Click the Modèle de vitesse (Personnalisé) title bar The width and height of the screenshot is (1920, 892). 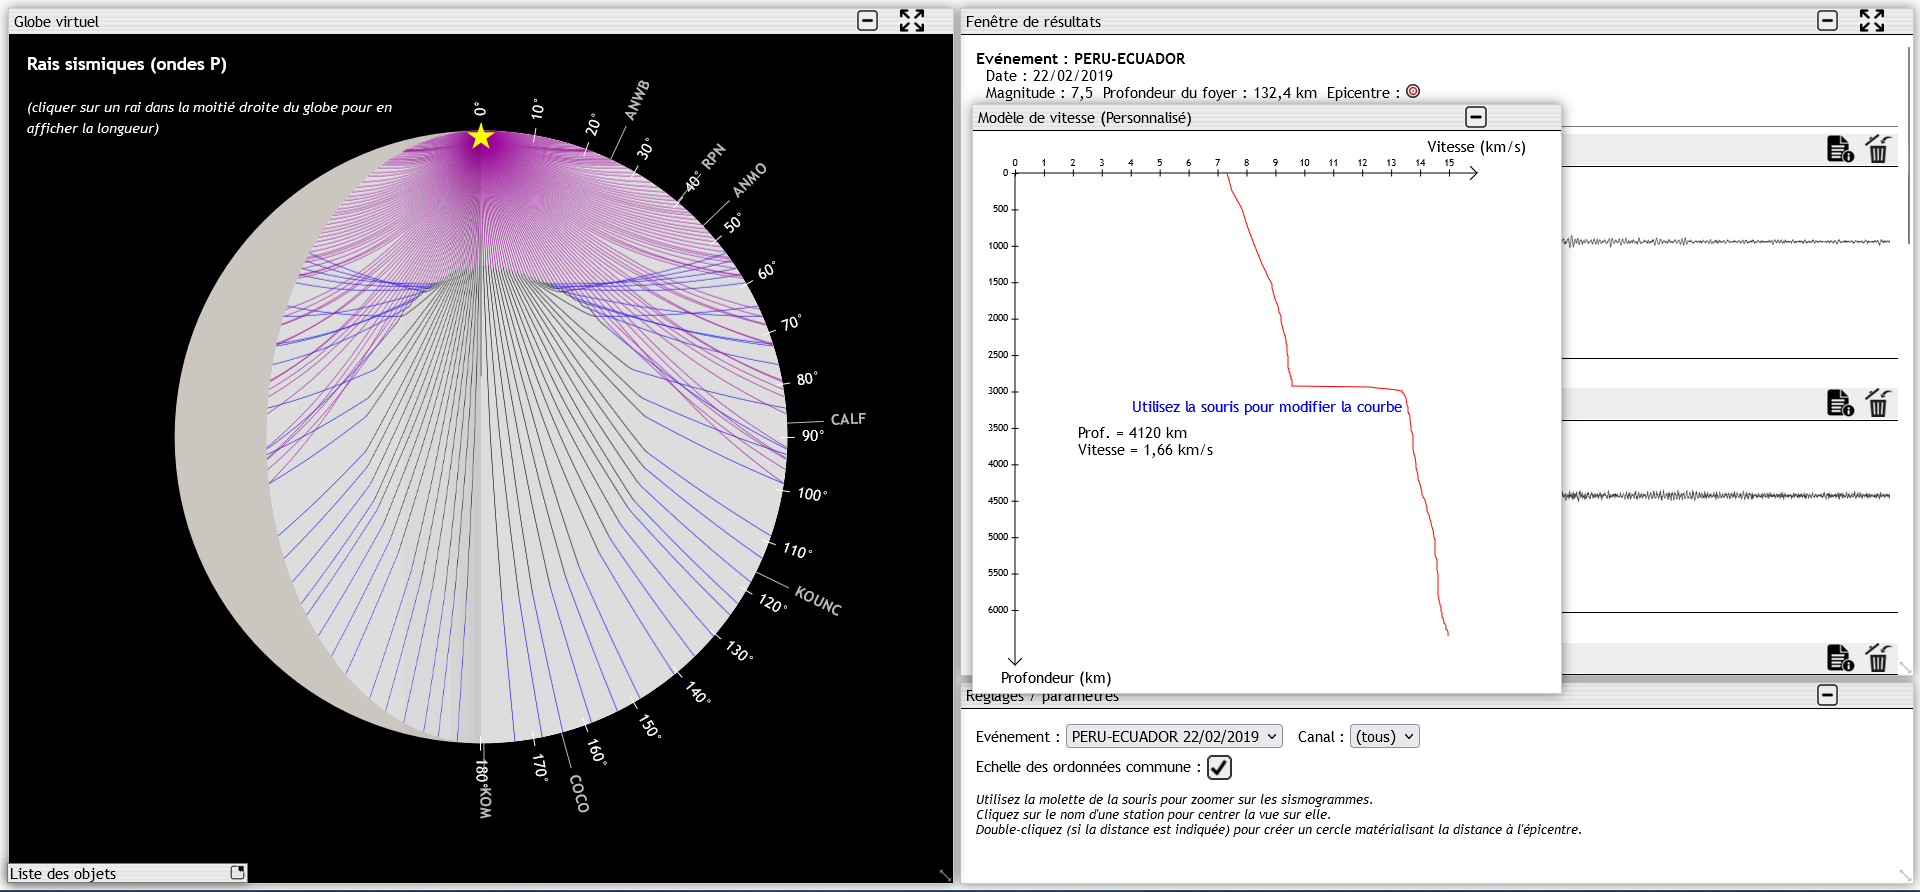coord(1200,118)
